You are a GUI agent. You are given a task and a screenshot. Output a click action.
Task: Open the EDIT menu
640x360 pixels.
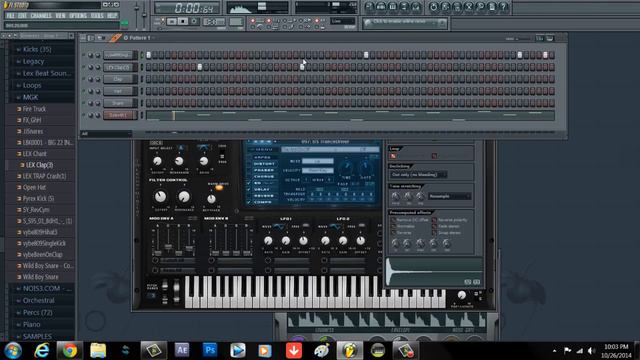[x=22, y=16]
